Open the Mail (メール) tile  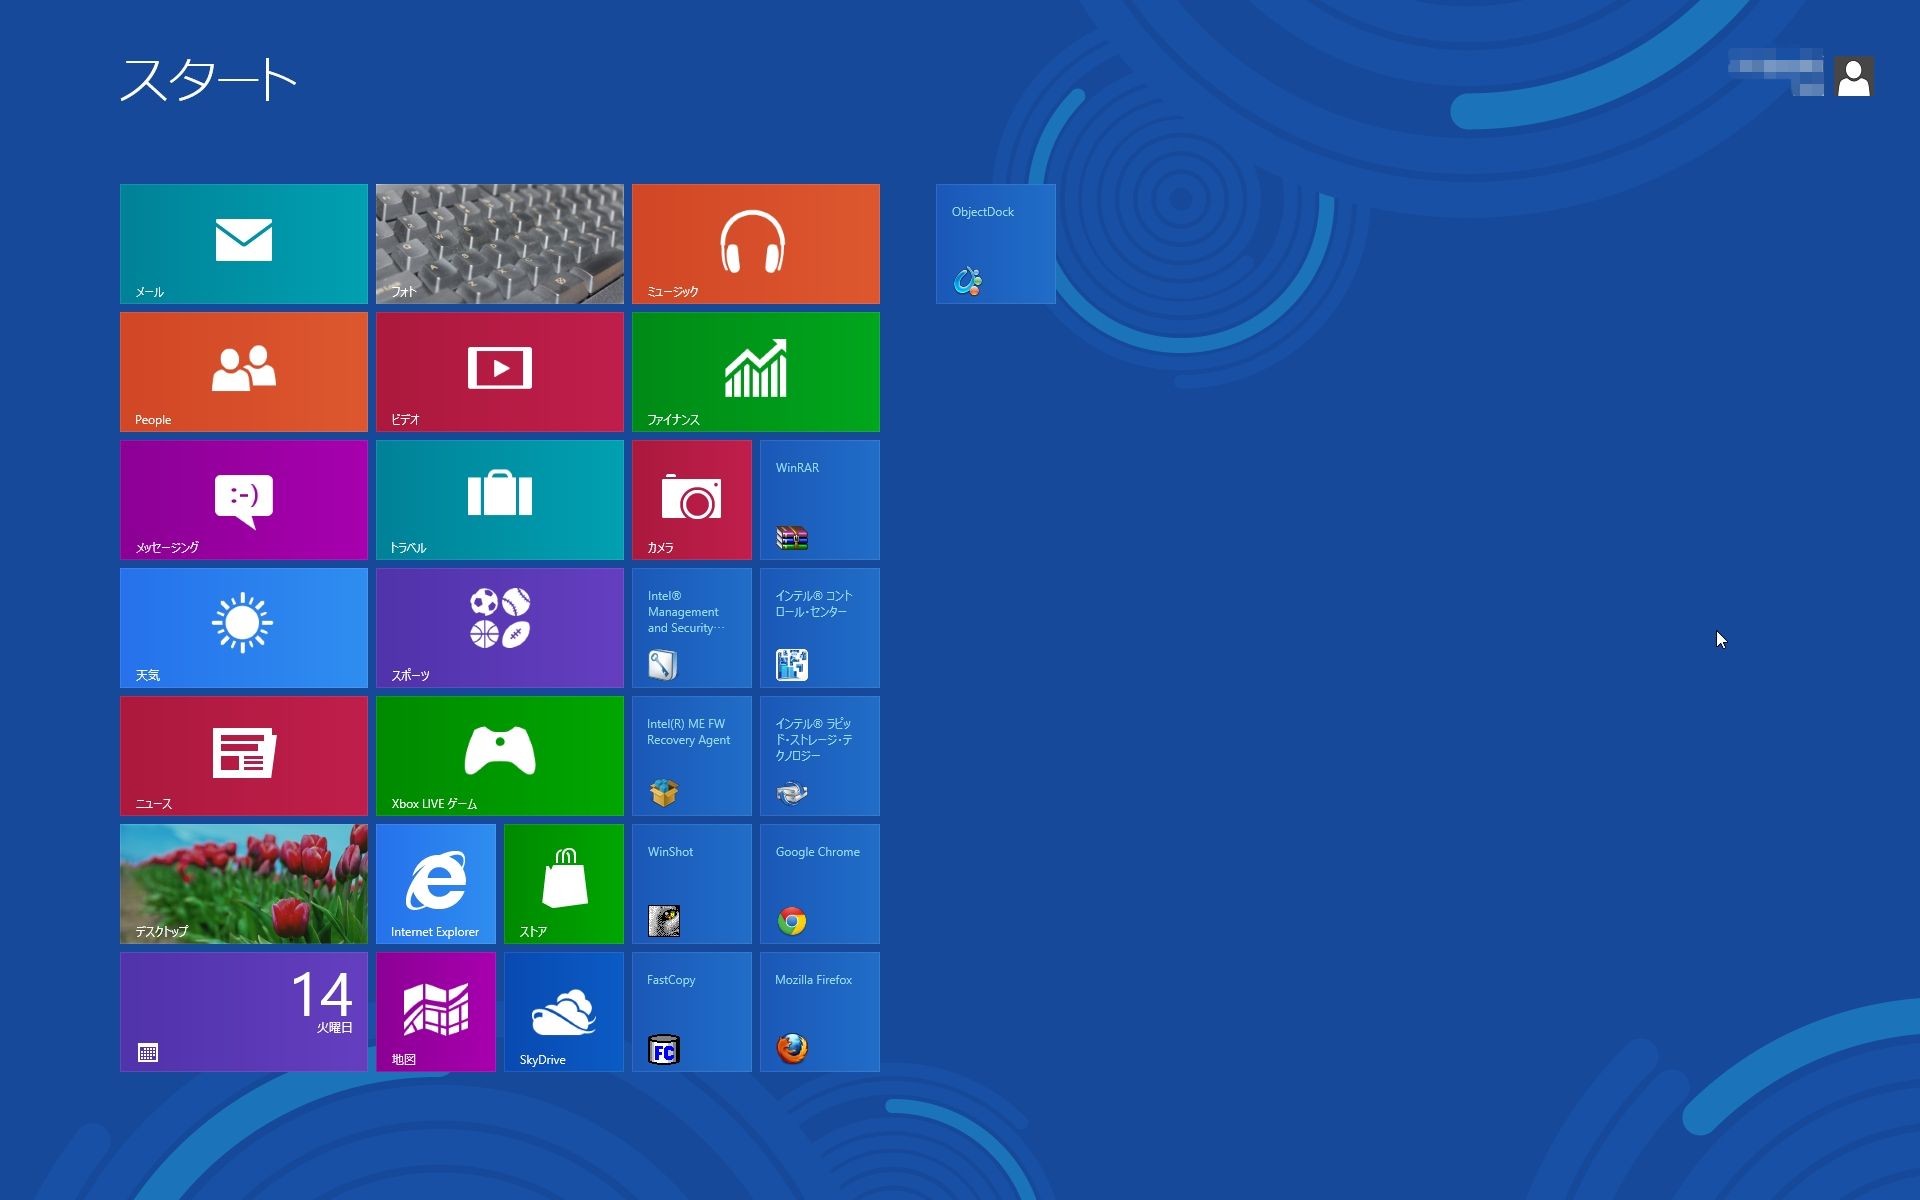coord(243,243)
